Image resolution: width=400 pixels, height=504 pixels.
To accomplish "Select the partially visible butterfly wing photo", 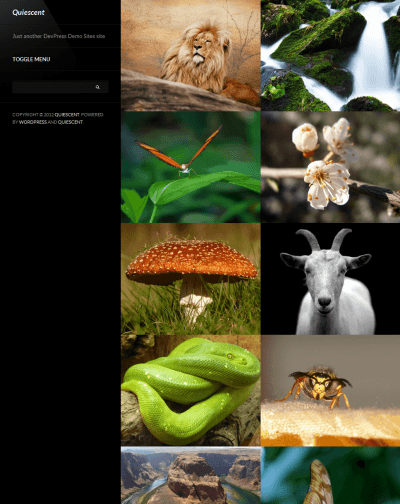I will (x=330, y=475).
